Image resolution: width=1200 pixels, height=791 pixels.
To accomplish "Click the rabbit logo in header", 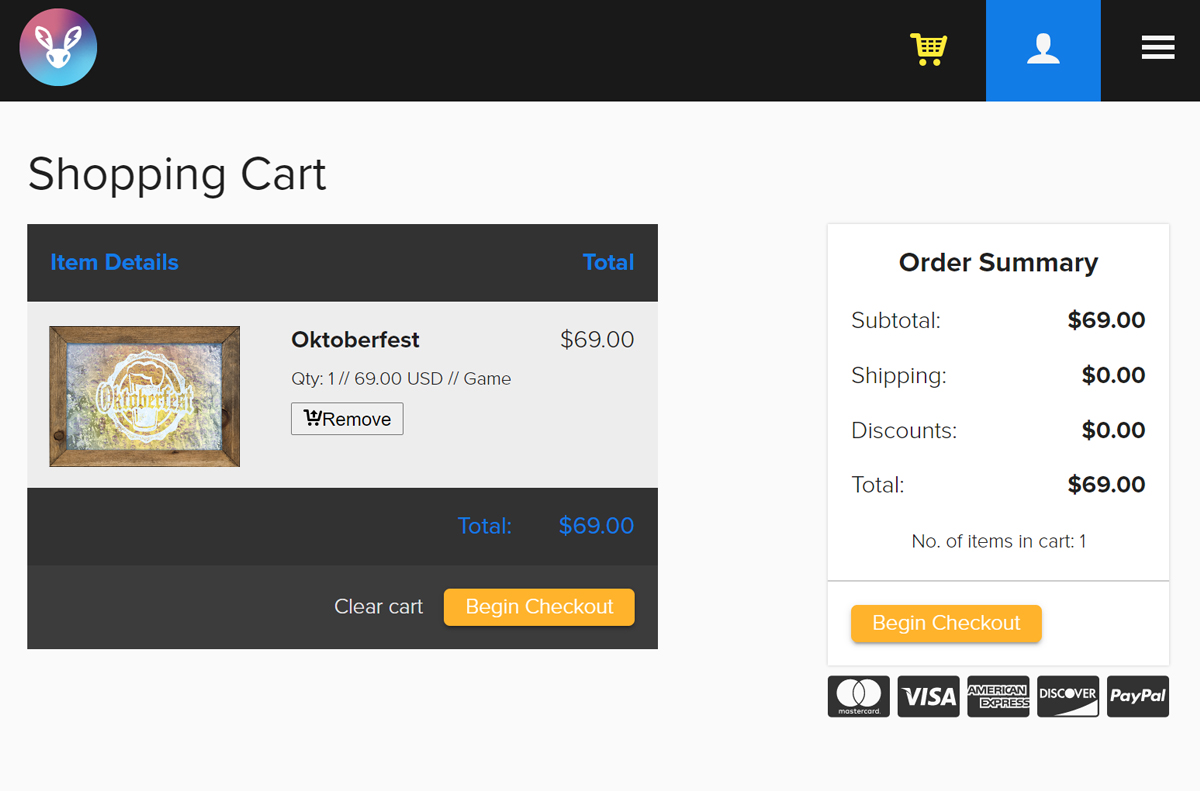I will (x=58, y=47).
